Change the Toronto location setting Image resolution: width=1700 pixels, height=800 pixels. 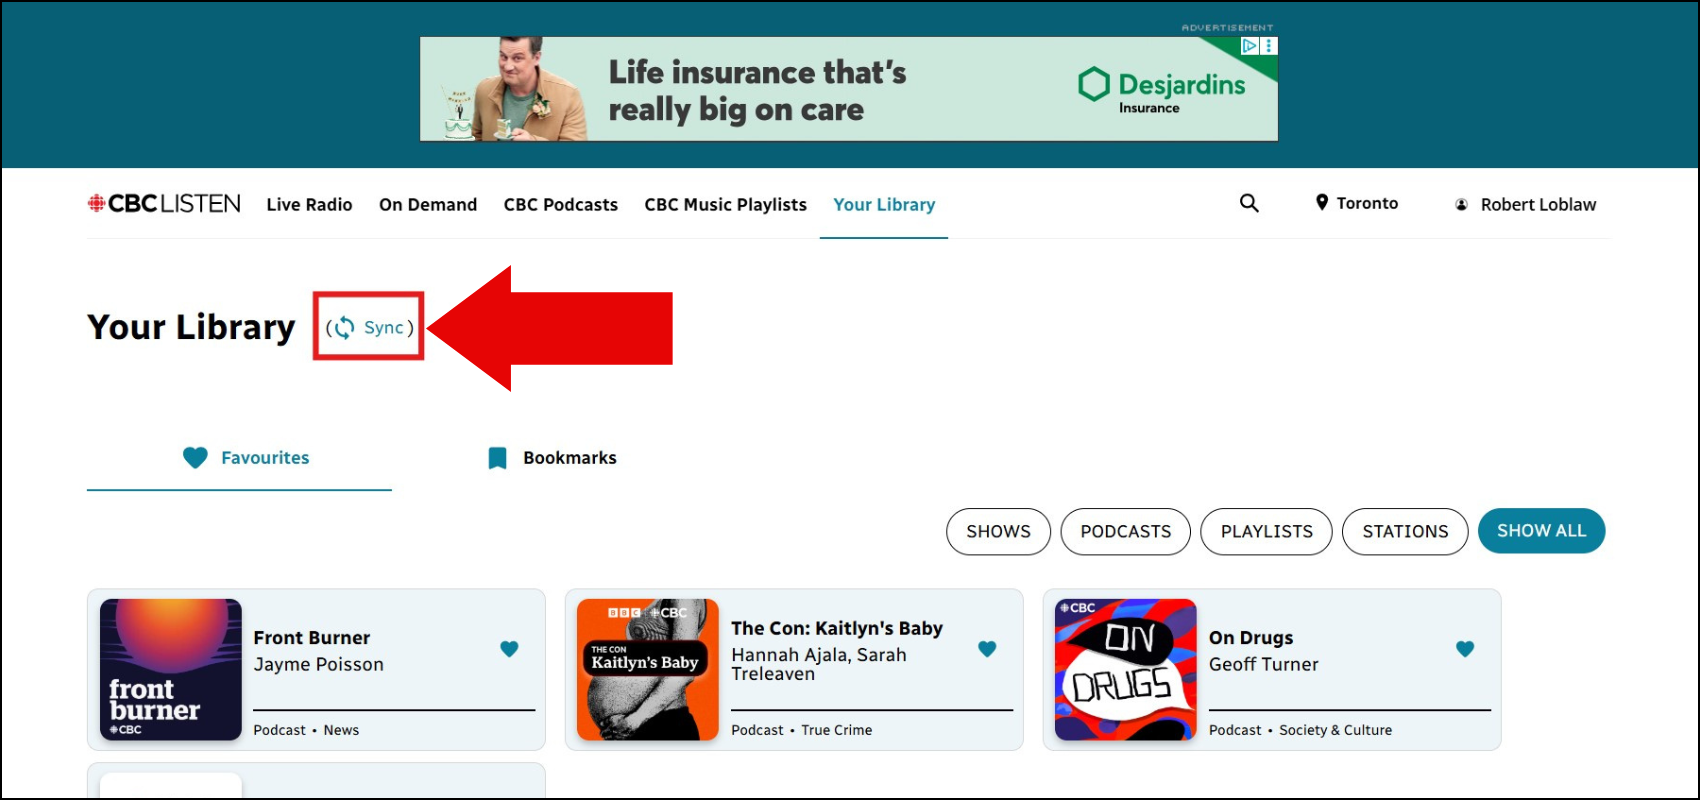point(1357,203)
